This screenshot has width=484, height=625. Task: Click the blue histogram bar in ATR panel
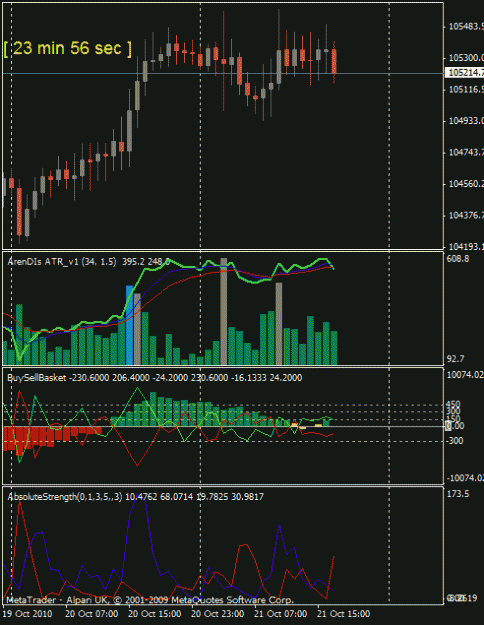(129, 325)
